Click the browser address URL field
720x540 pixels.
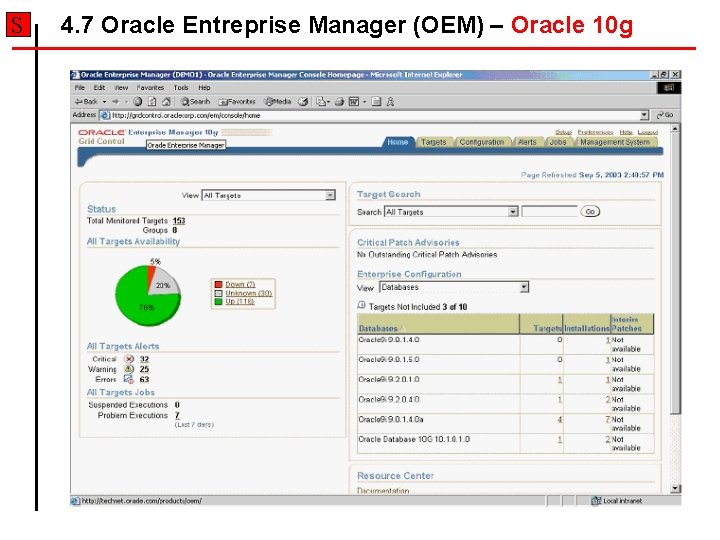[x=375, y=115]
